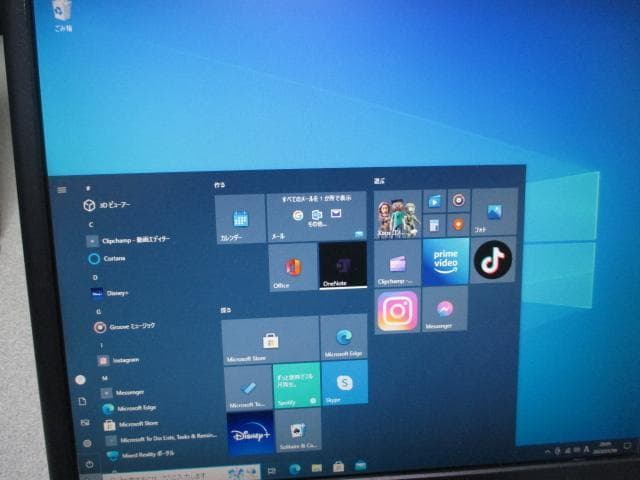The image size is (640, 480).
Task: Click the taskbar search box
Action: point(181,473)
